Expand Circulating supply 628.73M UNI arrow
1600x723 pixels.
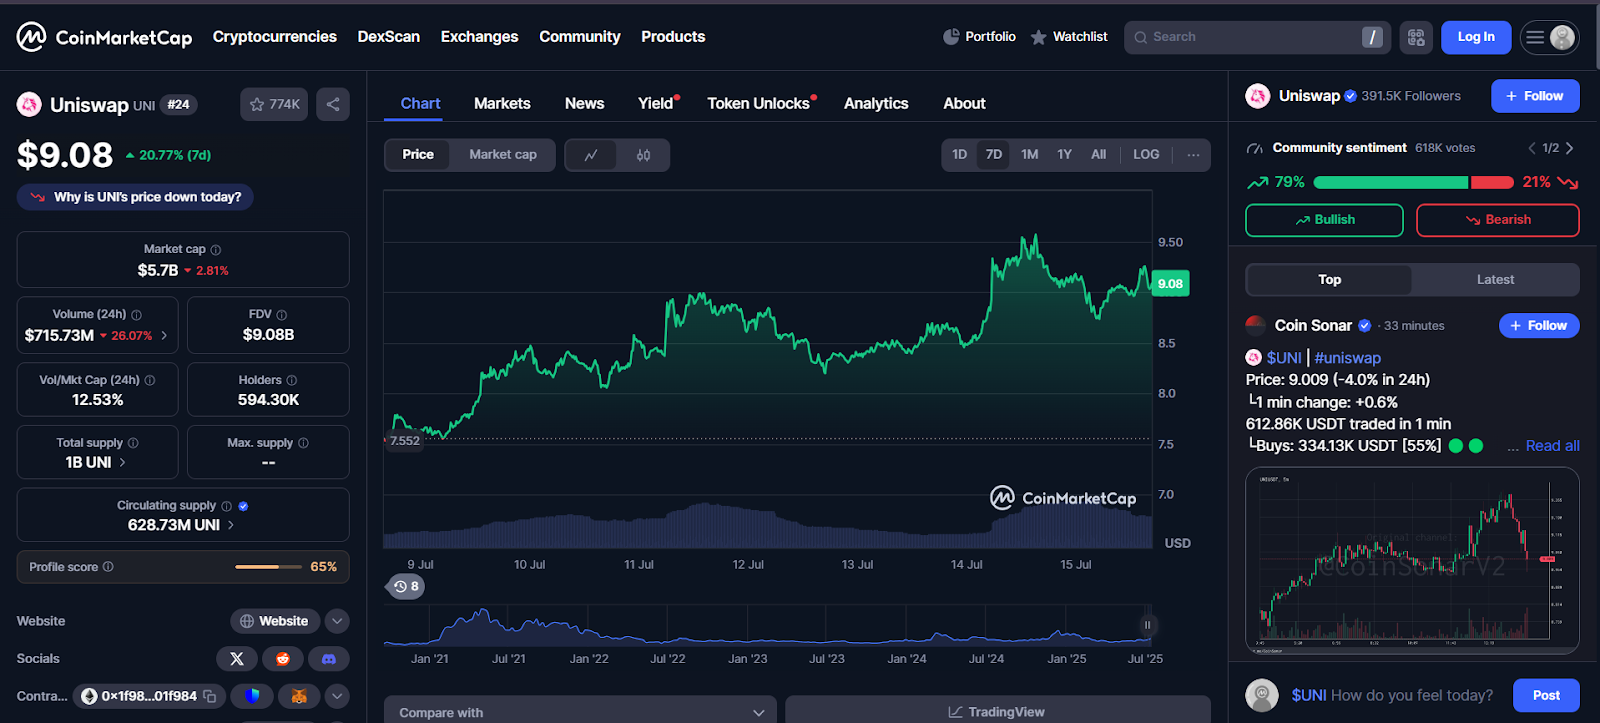click(x=231, y=525)
